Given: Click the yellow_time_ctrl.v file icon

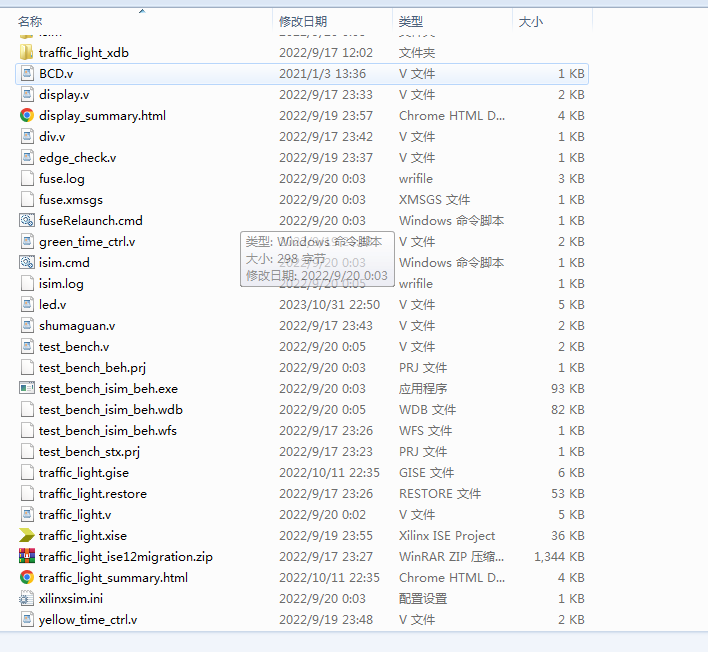Looking at the screenshot, I should 27,619.
